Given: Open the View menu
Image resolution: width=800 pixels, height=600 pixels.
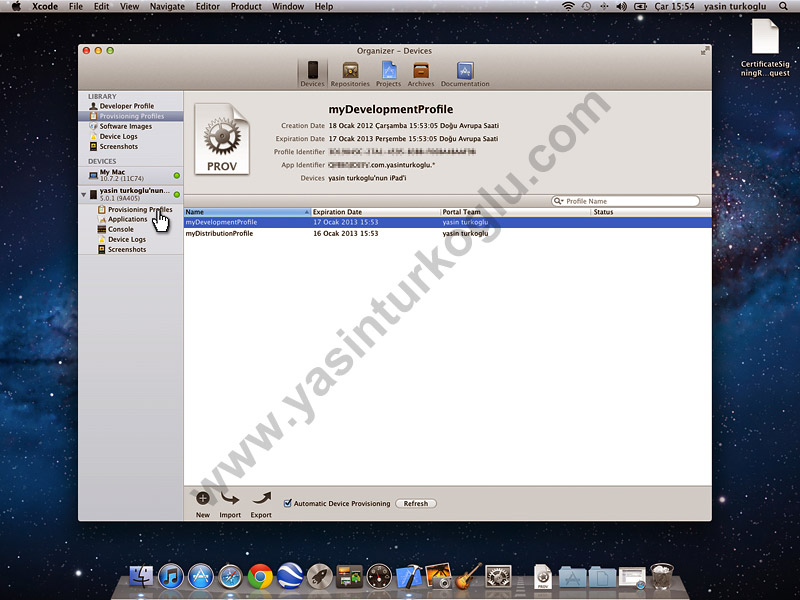Looking at the screenshot, I should pyautogui.click(x=129, y=7).
